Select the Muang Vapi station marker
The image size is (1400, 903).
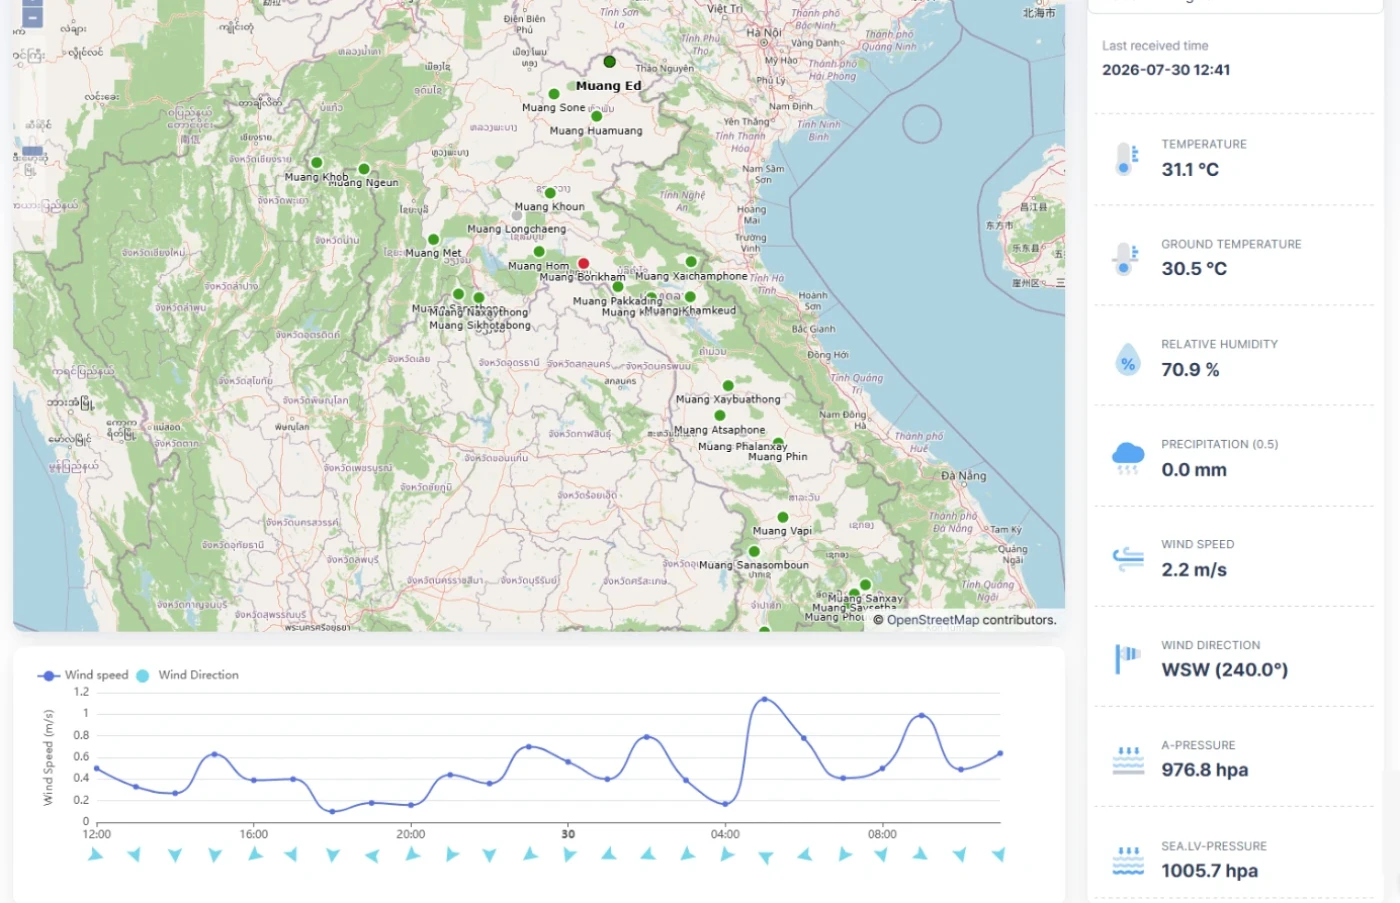[783, 518]
